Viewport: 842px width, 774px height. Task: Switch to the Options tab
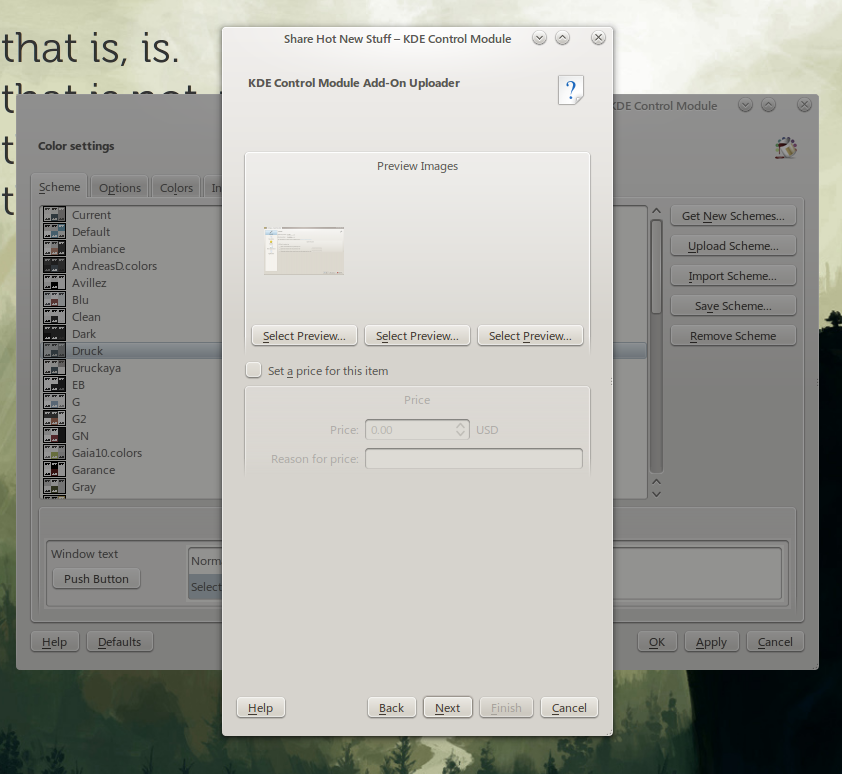click(x=119, y=188)
